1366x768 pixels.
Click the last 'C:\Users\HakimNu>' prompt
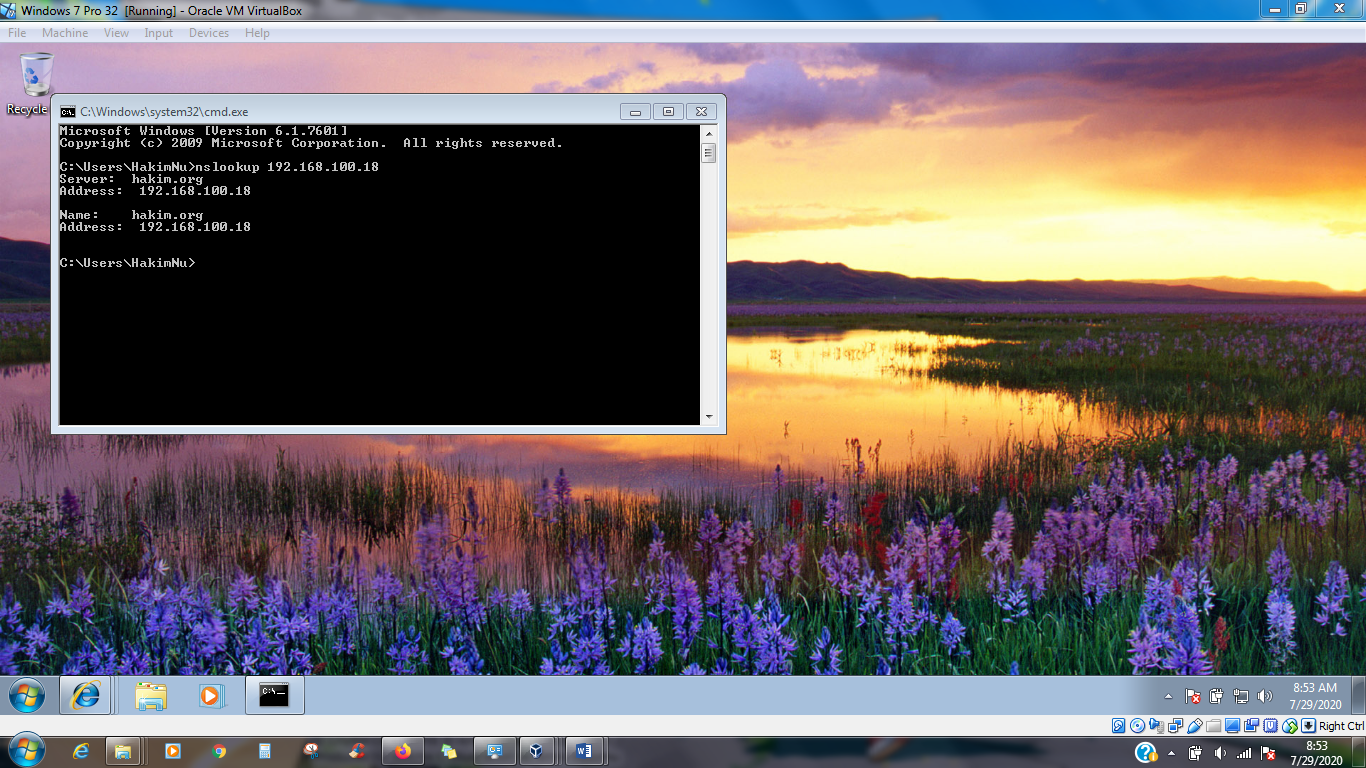click(127, 263)
